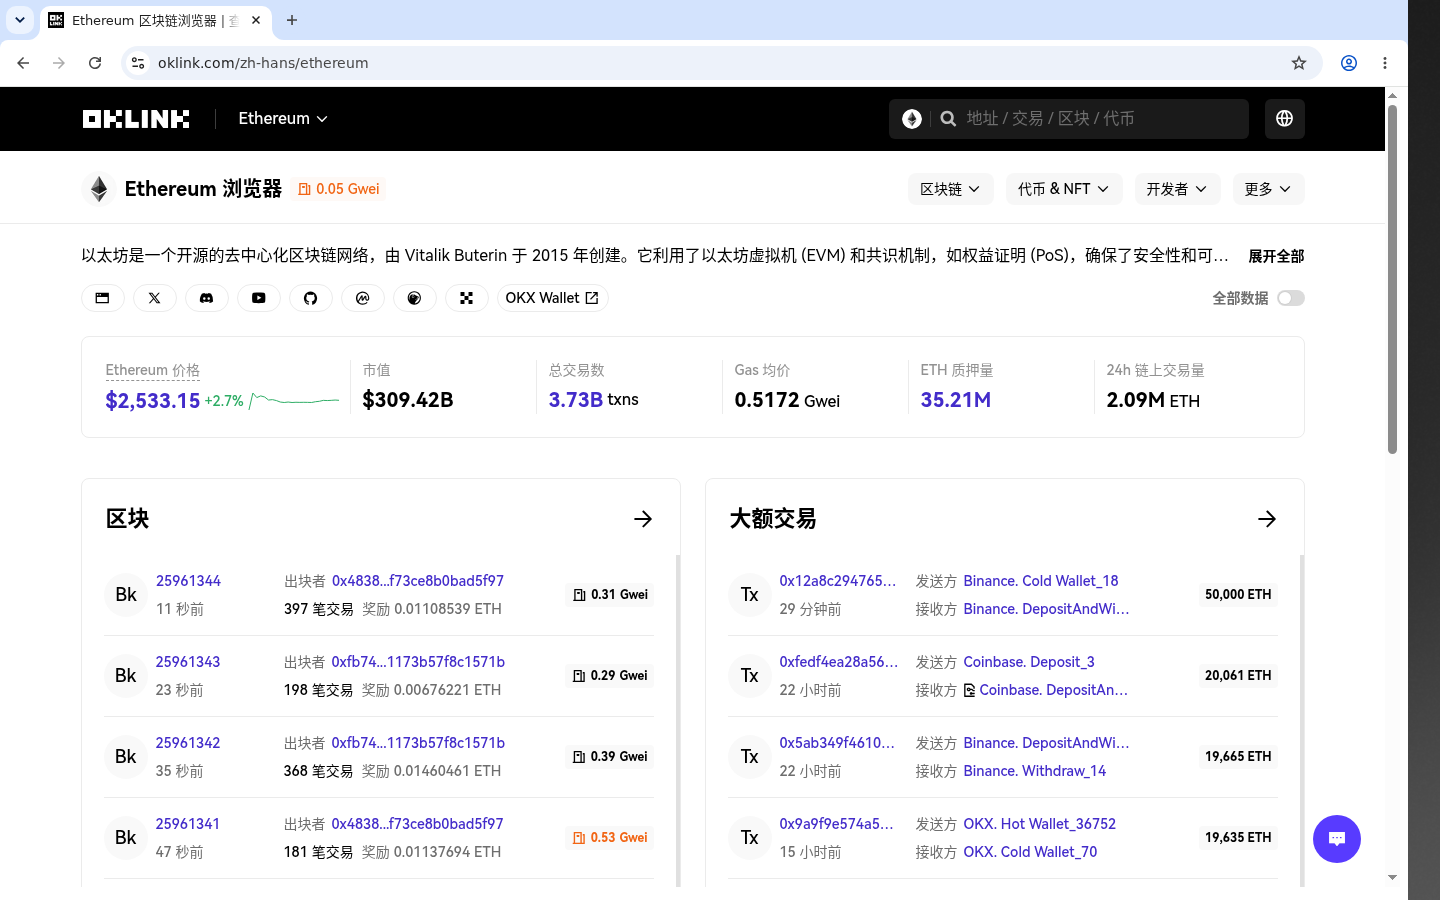Open block 25961343

pyautogui.click(x=188, y=662)
